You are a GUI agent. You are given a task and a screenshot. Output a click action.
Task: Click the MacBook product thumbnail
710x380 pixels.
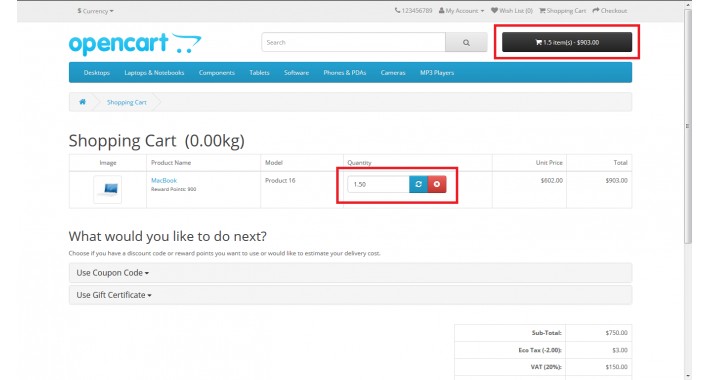click(x=108, y=189)
